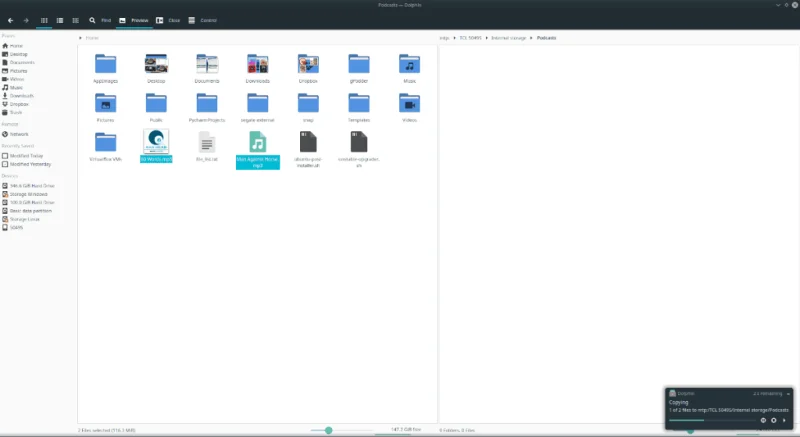Click the copying progress bar

(x=712, y=420)
